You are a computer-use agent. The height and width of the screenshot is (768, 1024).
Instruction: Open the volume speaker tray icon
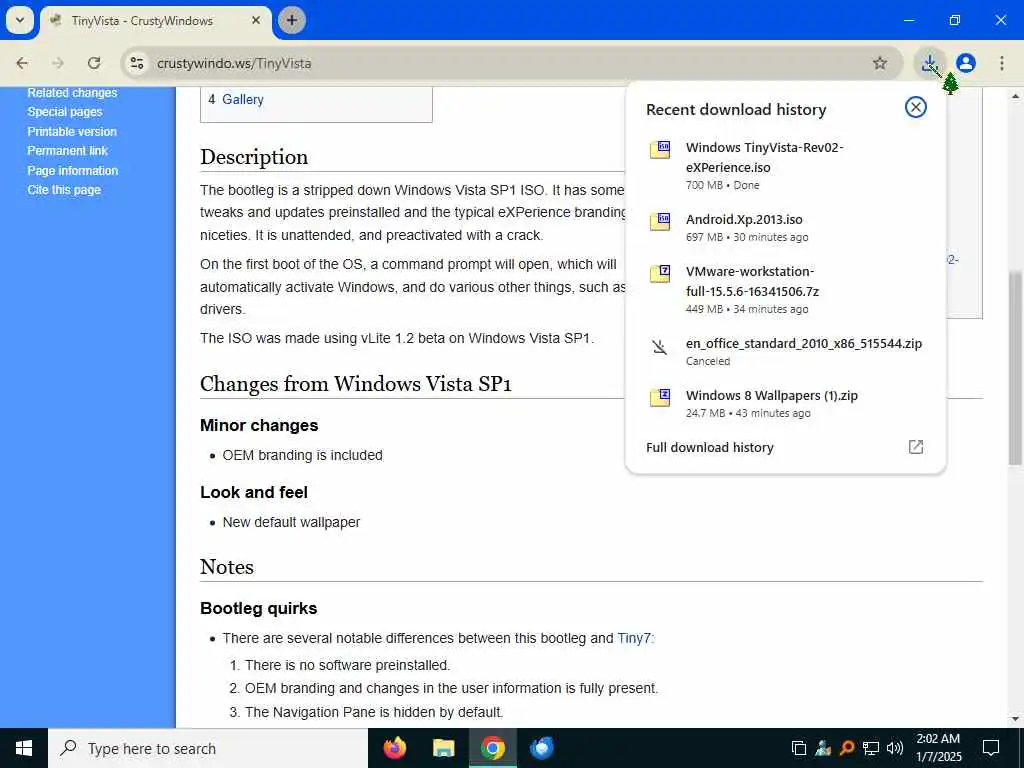(895, 748)
